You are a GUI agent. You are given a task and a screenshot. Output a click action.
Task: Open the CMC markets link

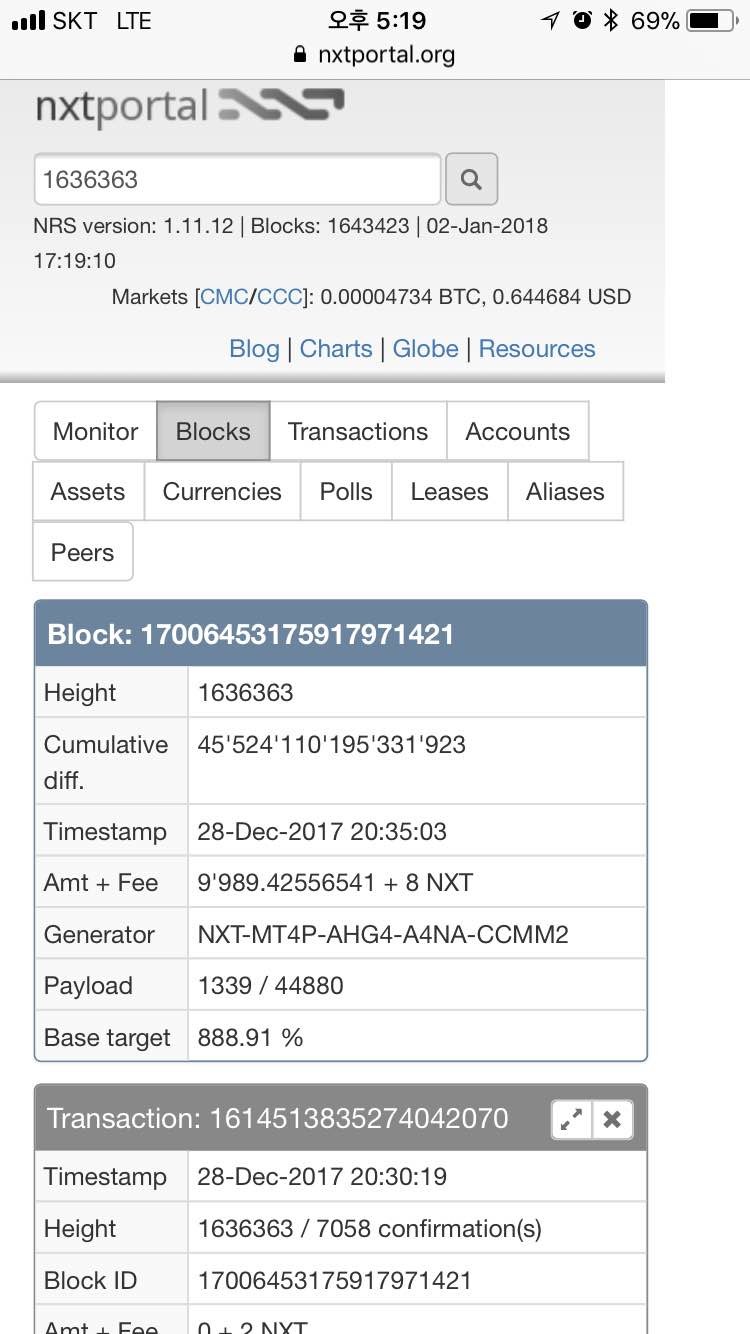225,297
